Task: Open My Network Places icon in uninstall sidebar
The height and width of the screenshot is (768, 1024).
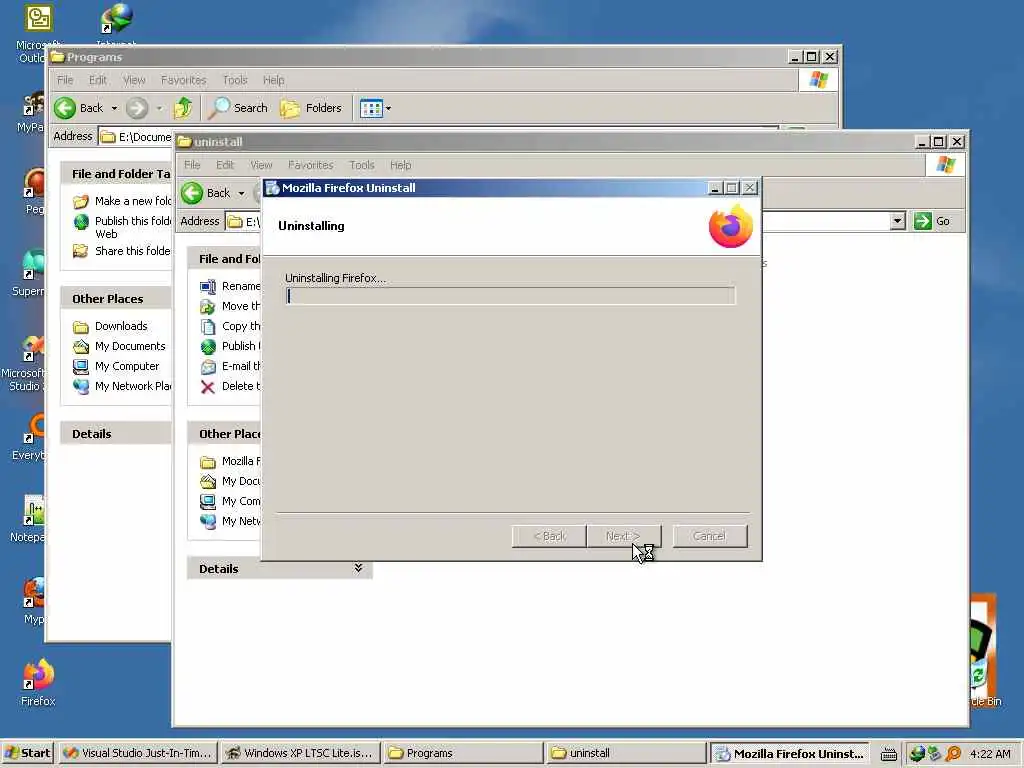Action: pos(208,521)
